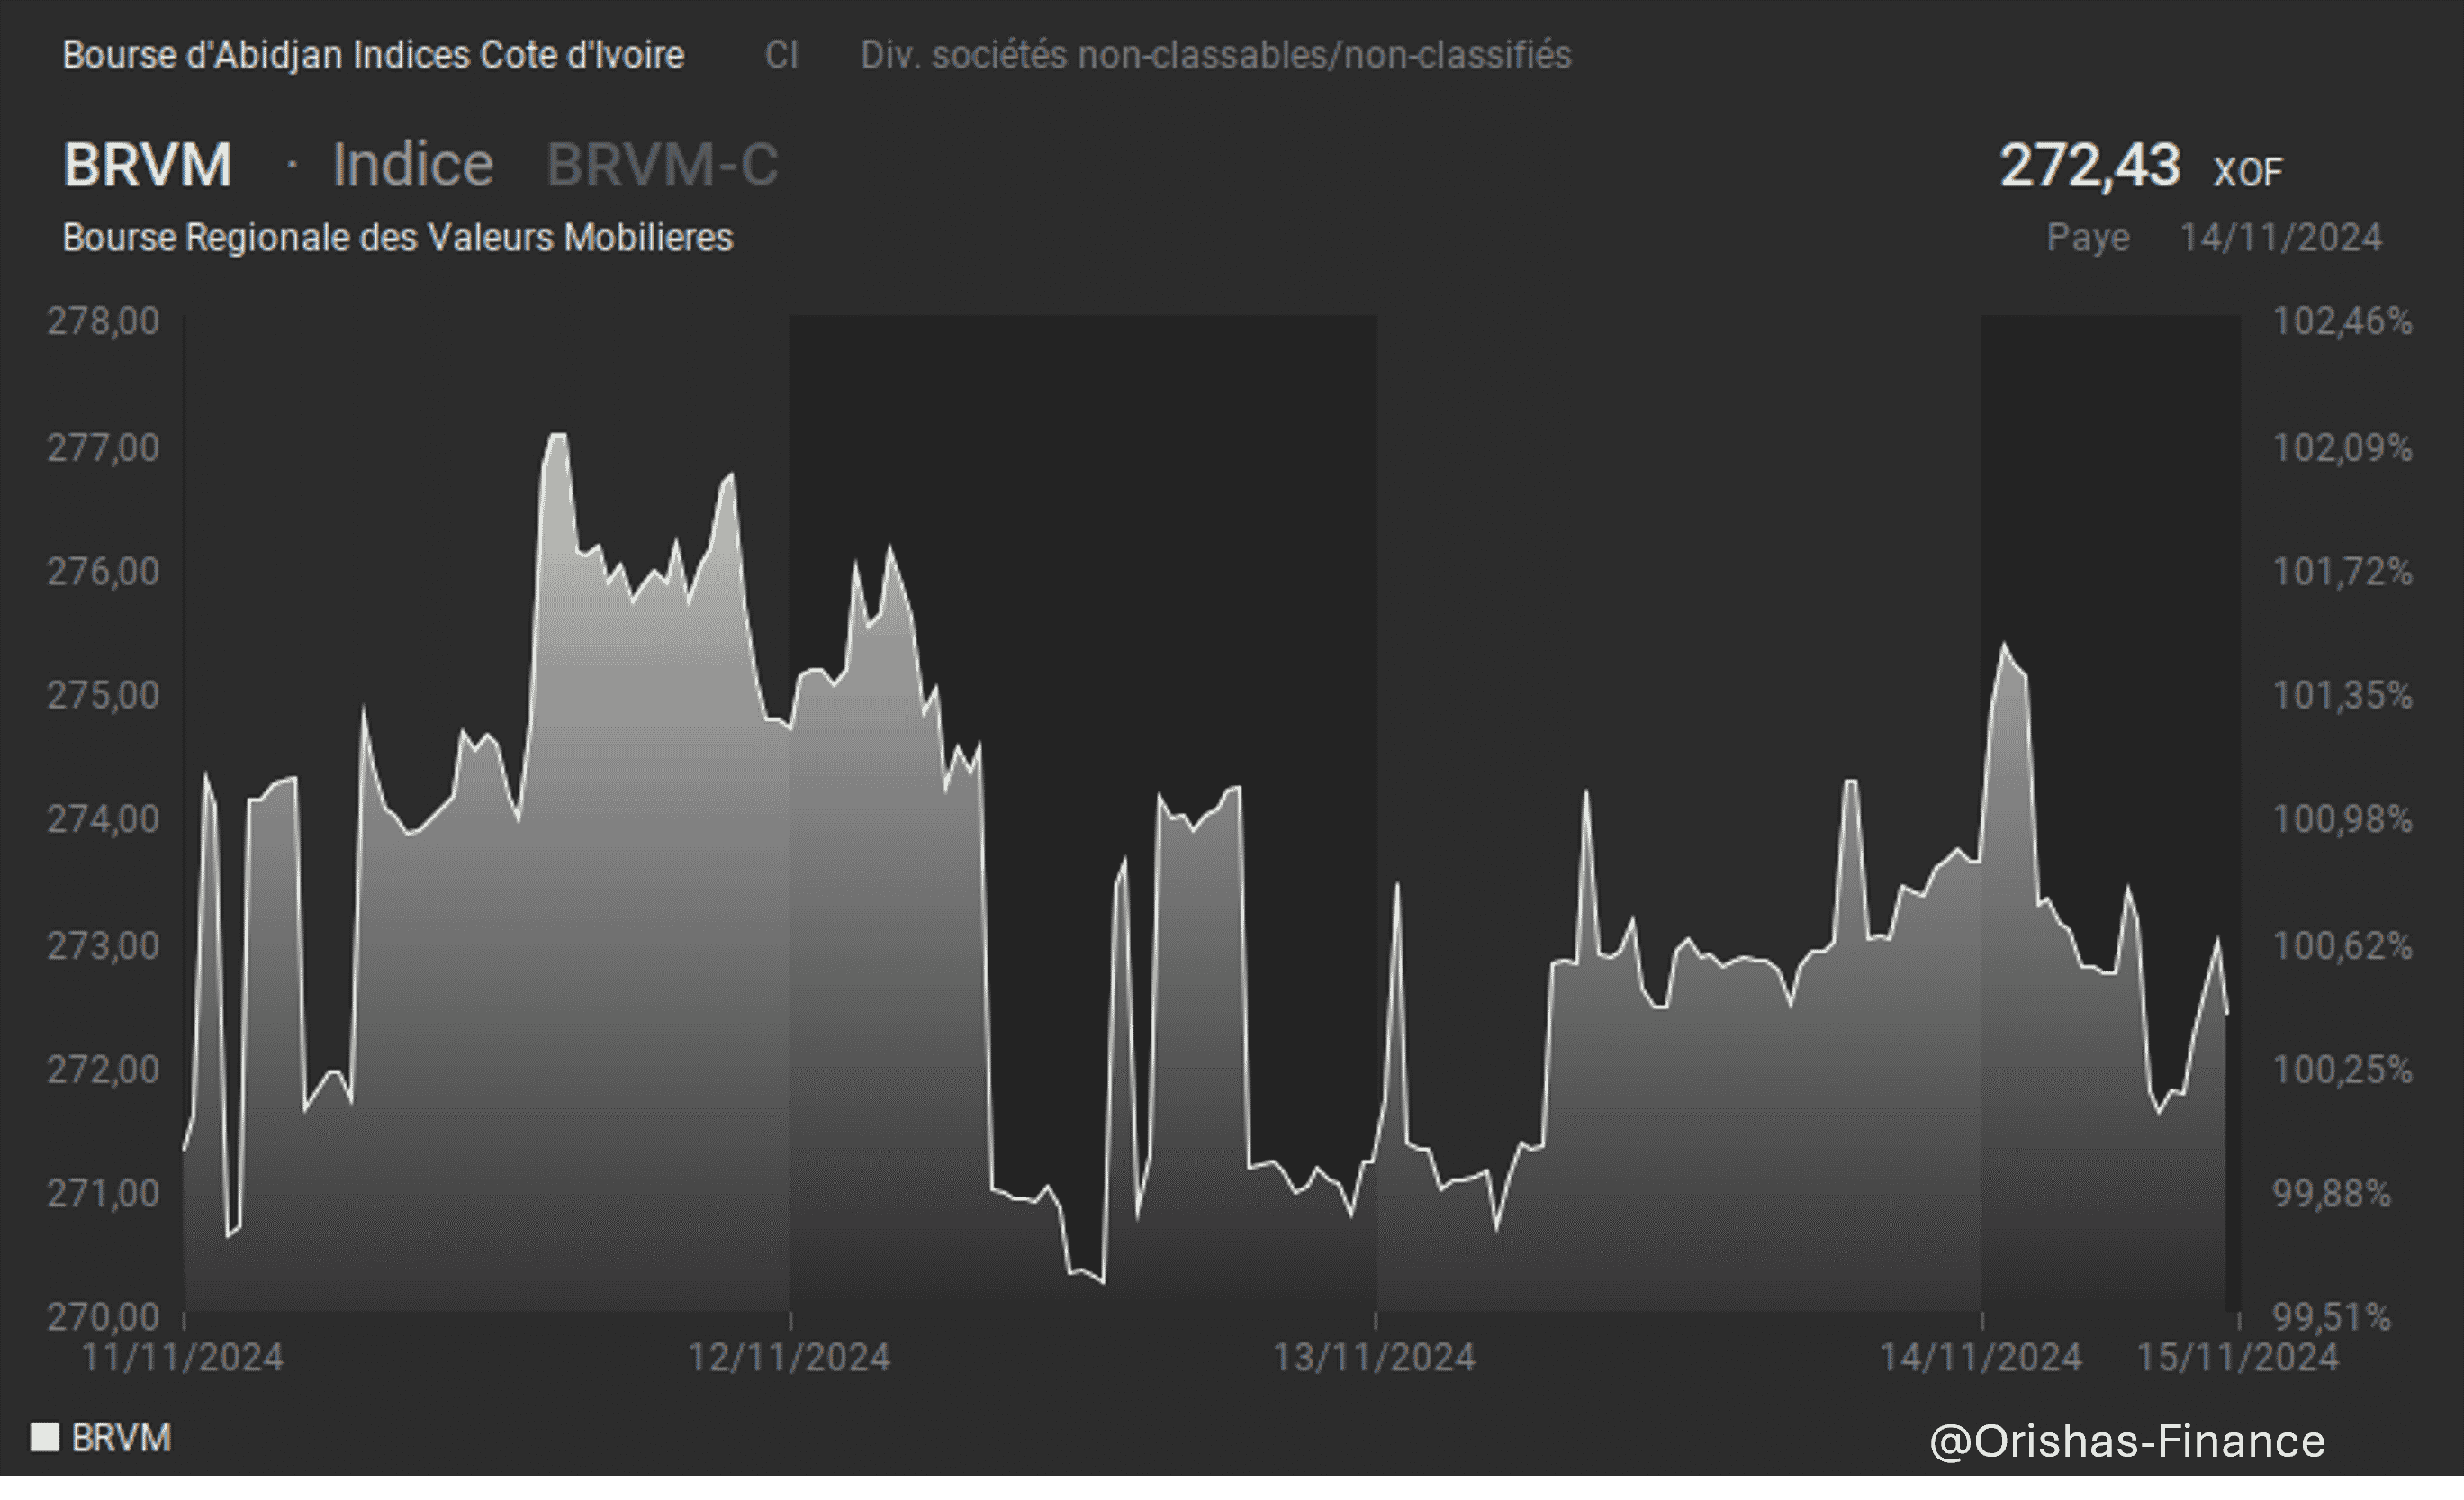Click the chart's highest peak near 277
The height and width of the screenshot is (1500, 2464).
(557, 435)
